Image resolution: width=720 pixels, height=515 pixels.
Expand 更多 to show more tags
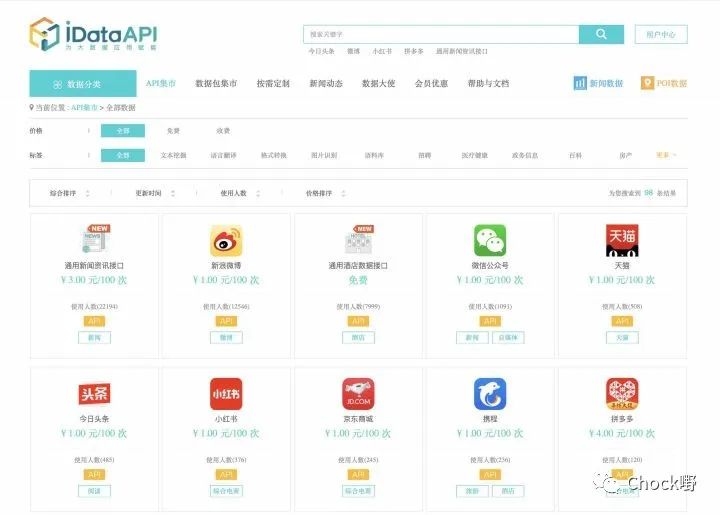point(666,155)
